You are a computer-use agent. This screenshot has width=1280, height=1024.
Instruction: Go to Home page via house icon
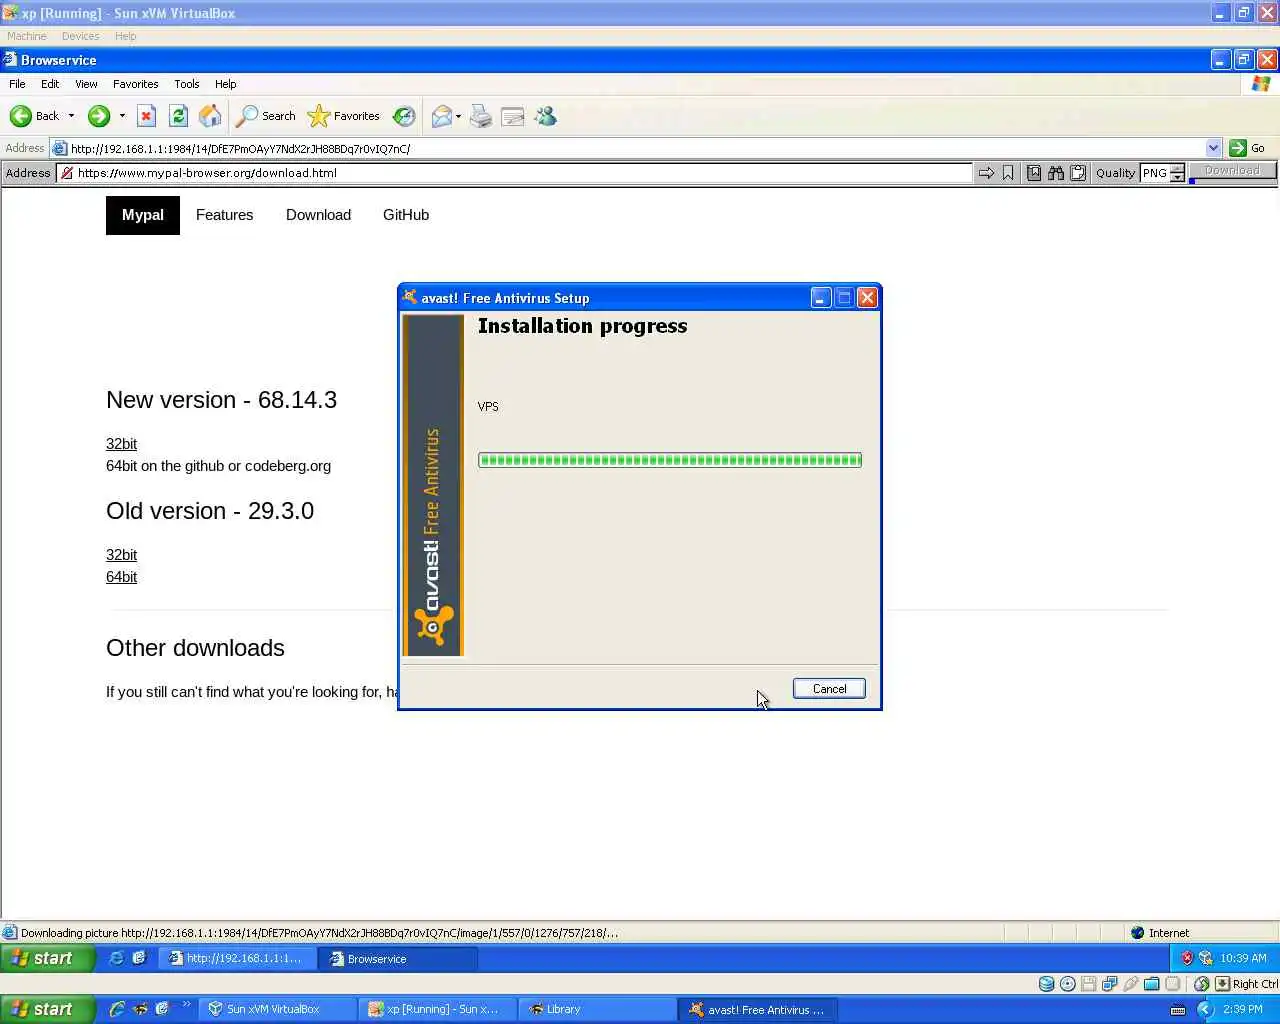[210, 116]
